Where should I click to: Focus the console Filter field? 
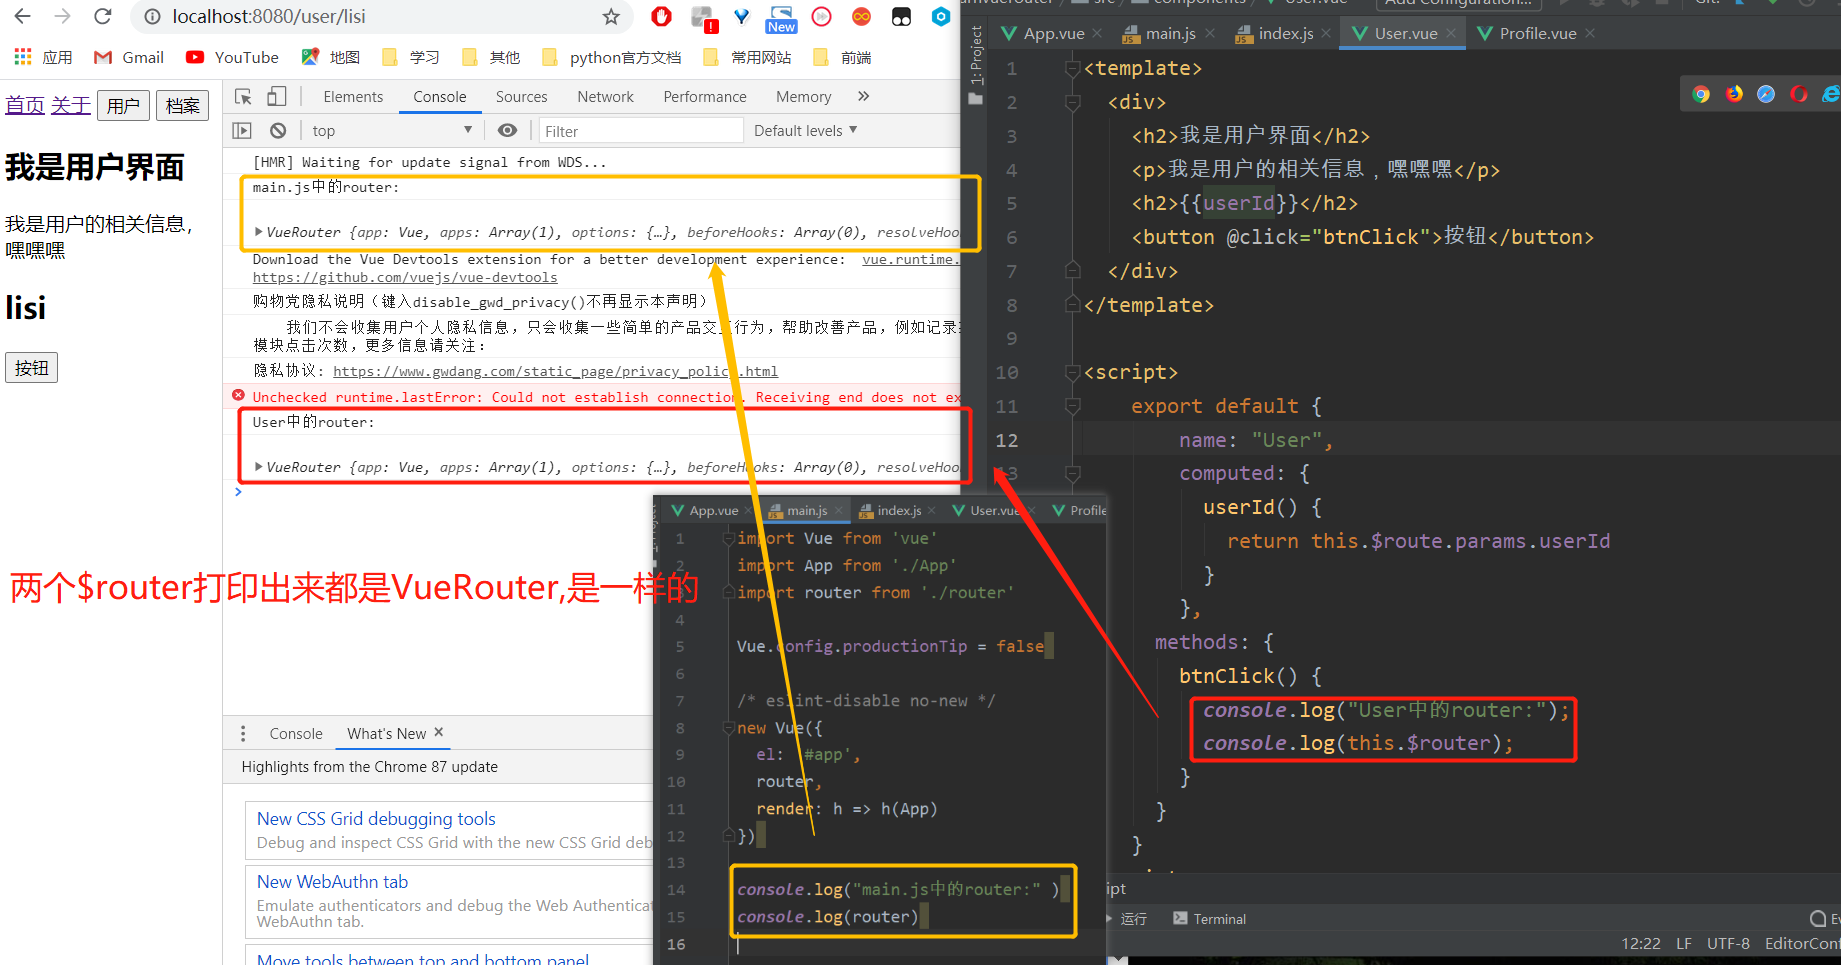coord(640,131)
